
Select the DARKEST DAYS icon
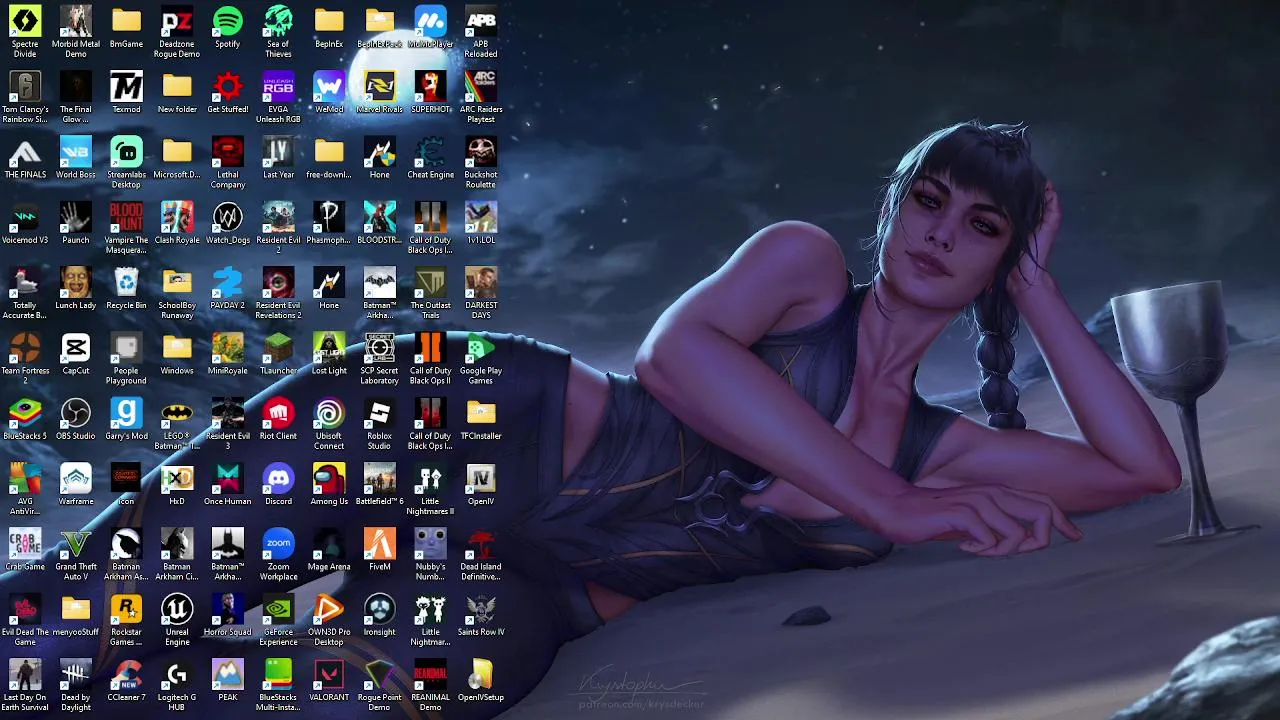click(481, 282)
